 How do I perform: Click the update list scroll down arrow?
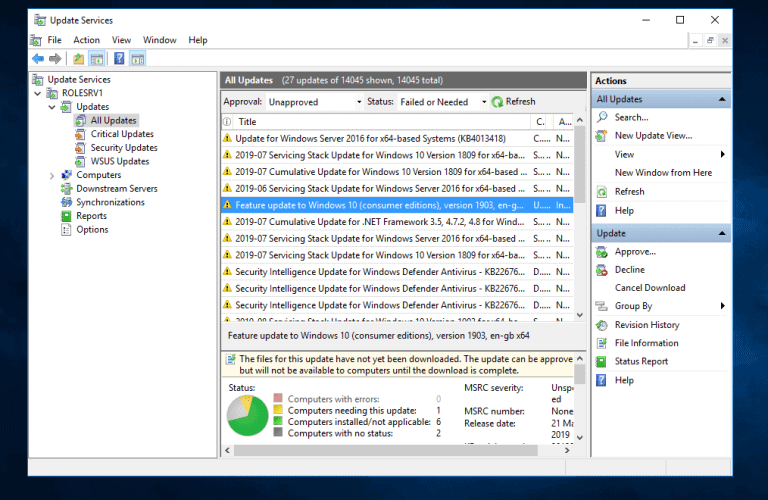click(x=580, y=315)
